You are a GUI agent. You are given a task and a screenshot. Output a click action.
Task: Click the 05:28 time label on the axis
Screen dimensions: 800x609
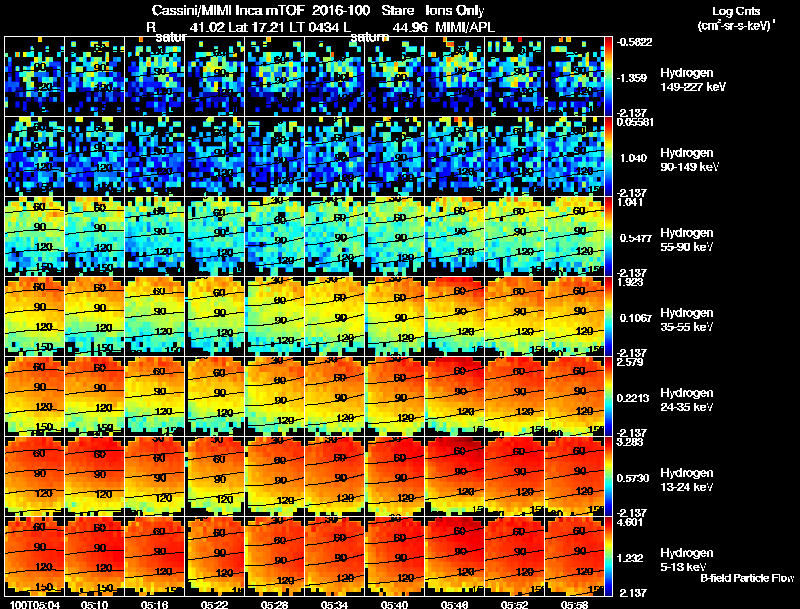coord(274,604)
